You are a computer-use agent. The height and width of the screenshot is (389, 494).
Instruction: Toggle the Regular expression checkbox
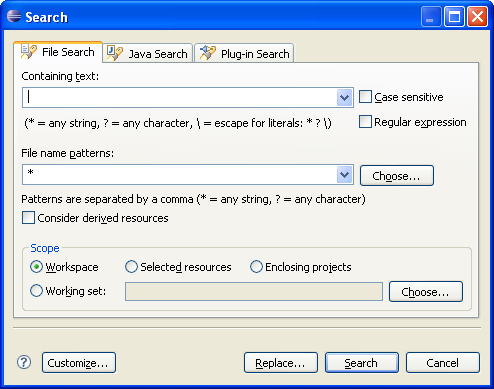[365, 122]
